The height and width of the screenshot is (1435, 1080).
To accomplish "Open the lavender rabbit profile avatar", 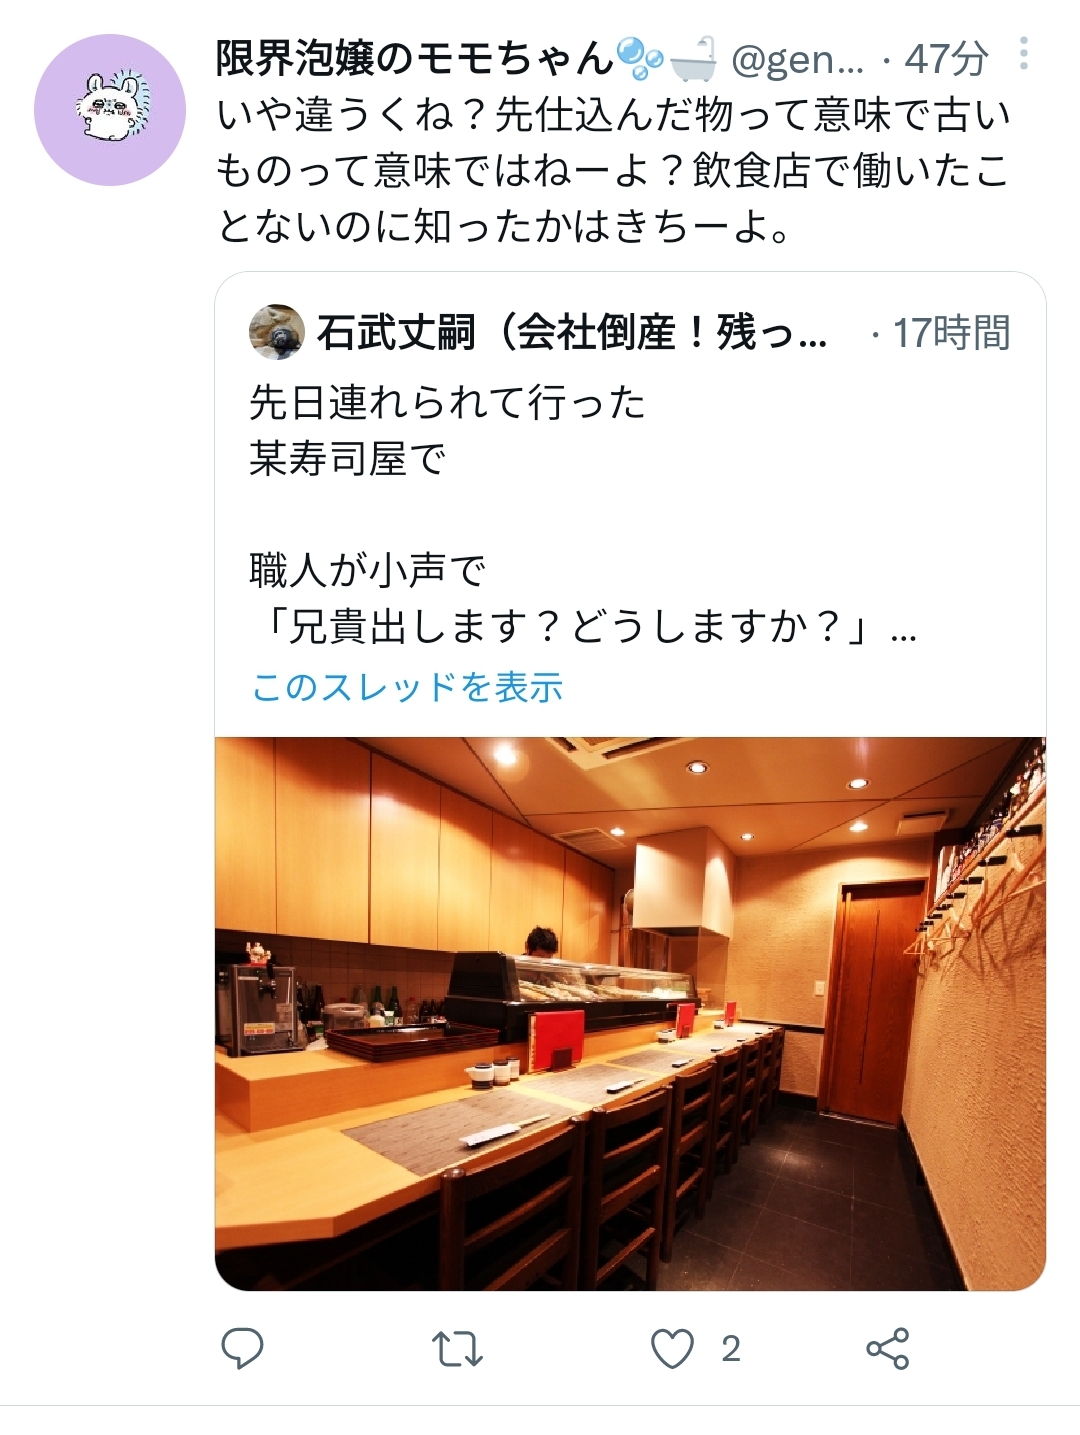I will point(110,110).
